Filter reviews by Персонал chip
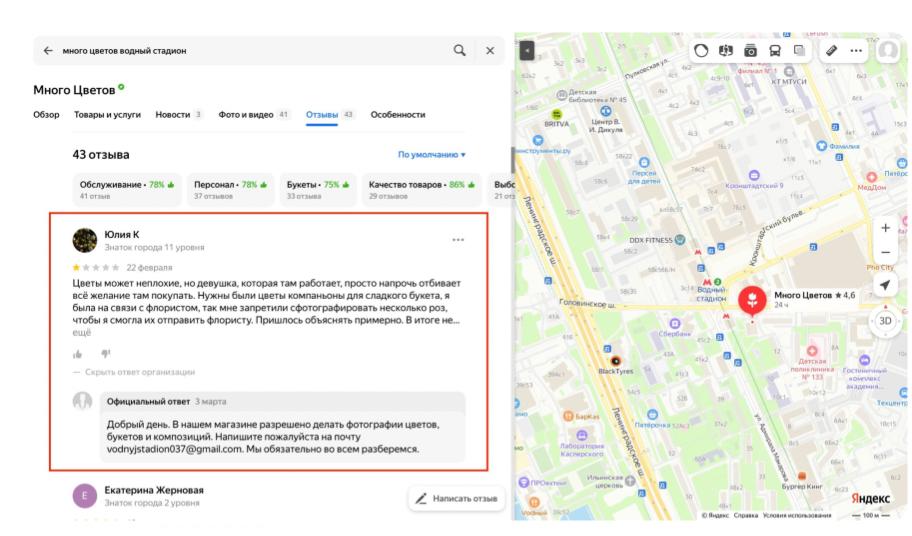Image resolution: width=912 pixels, height=536 pixels. point(230,190)
